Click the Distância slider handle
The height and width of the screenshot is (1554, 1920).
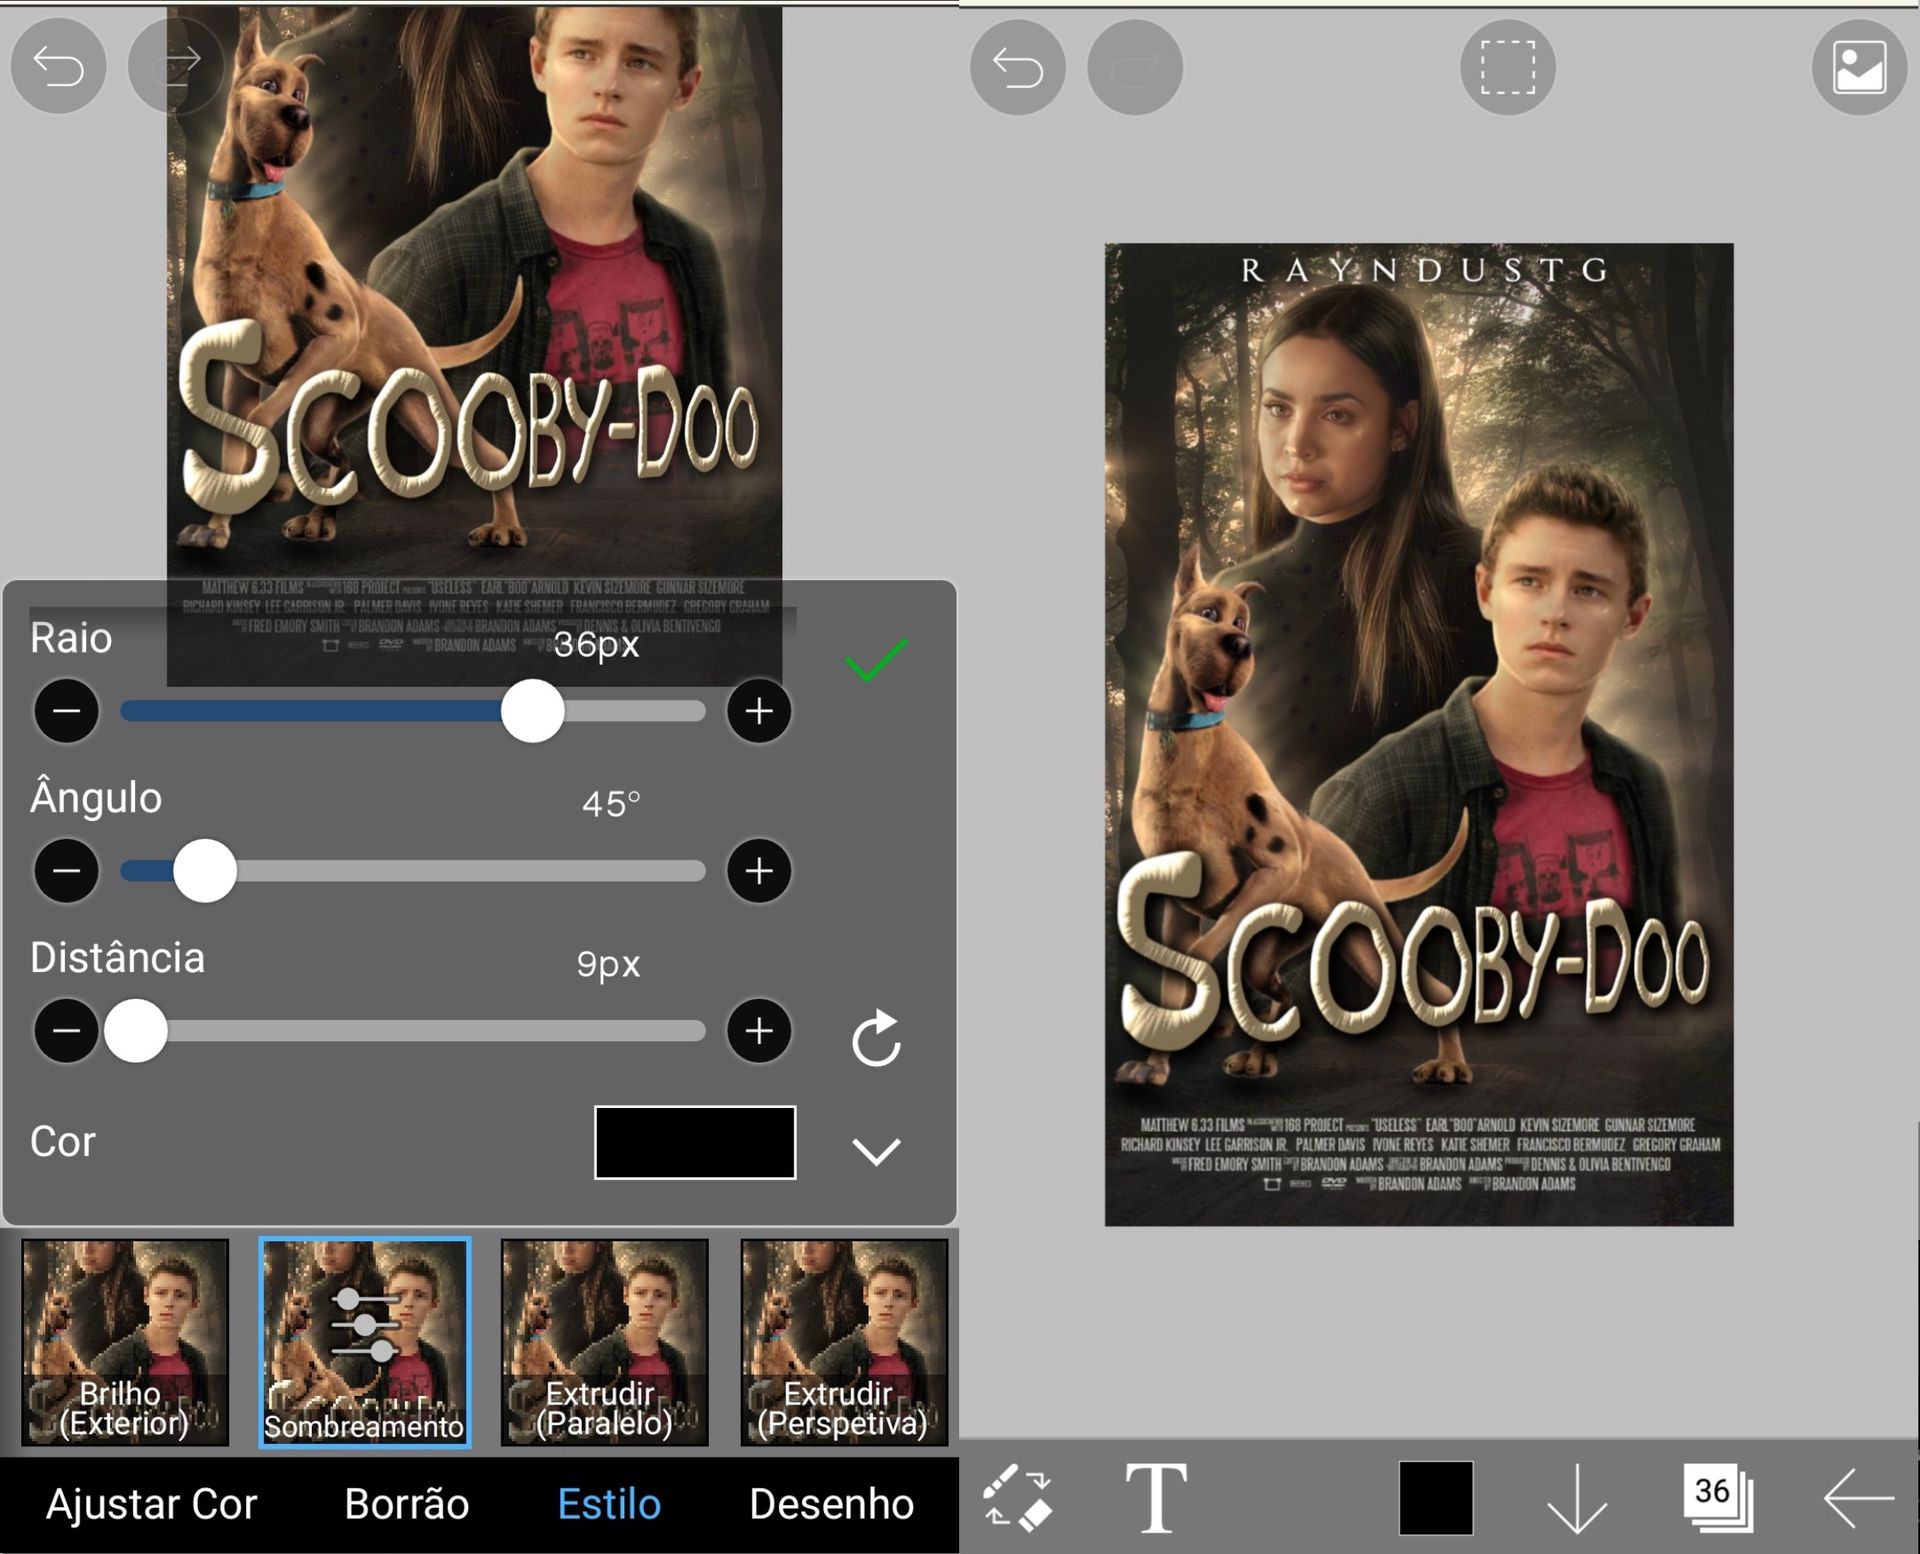click(135, 1030)
